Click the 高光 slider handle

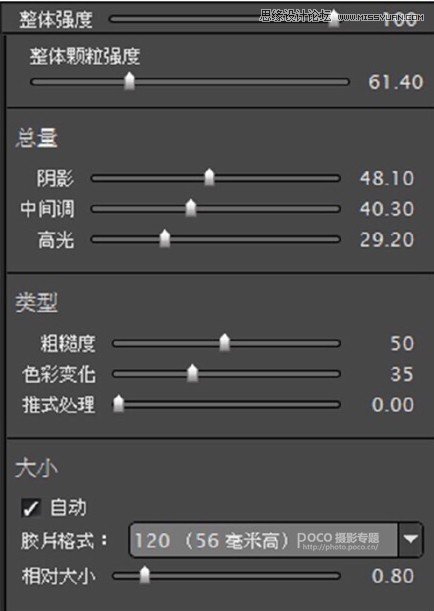[x=165, y=238]
